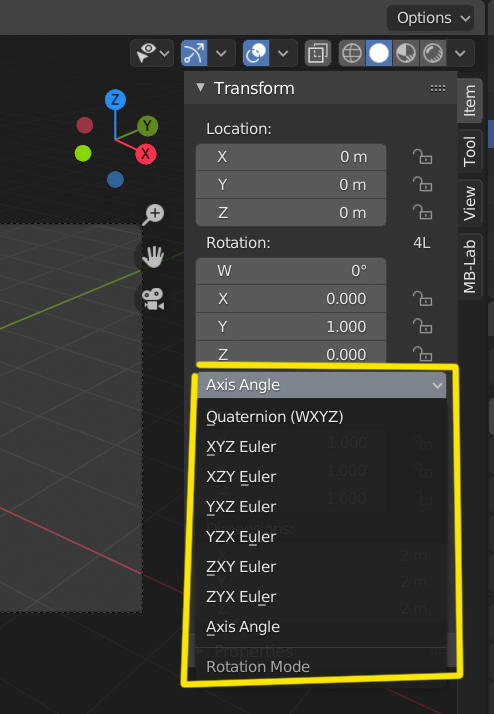Image resolution: width=494 pixels, height=714 pixels.
Task: Lock the Rotation X axis
Action: [423, 299]
